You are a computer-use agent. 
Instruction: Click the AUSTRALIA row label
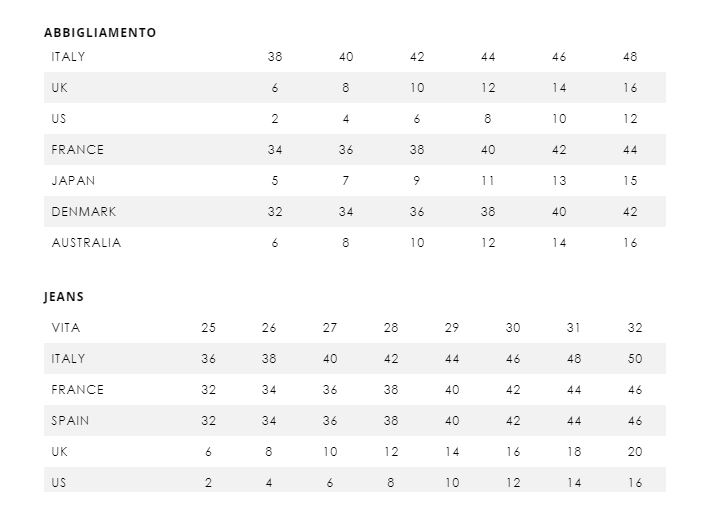pyautogui.click(x=86, y=243)
